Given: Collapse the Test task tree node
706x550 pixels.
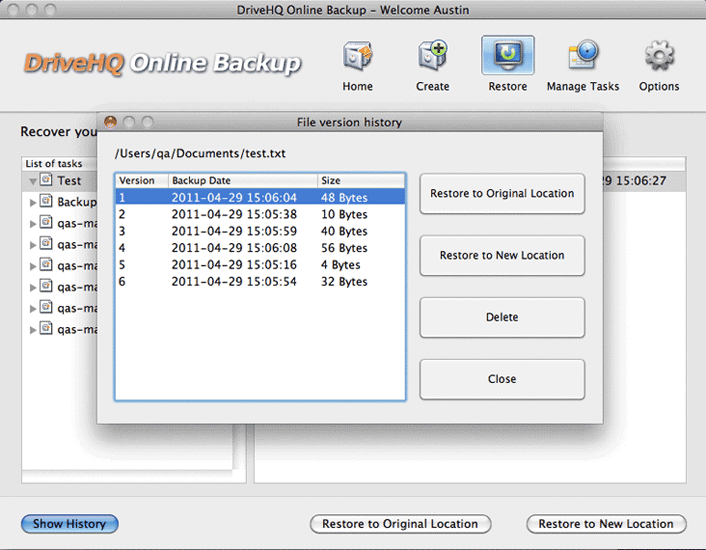Looking at the screenshot, I should click(x=33, y=181).
